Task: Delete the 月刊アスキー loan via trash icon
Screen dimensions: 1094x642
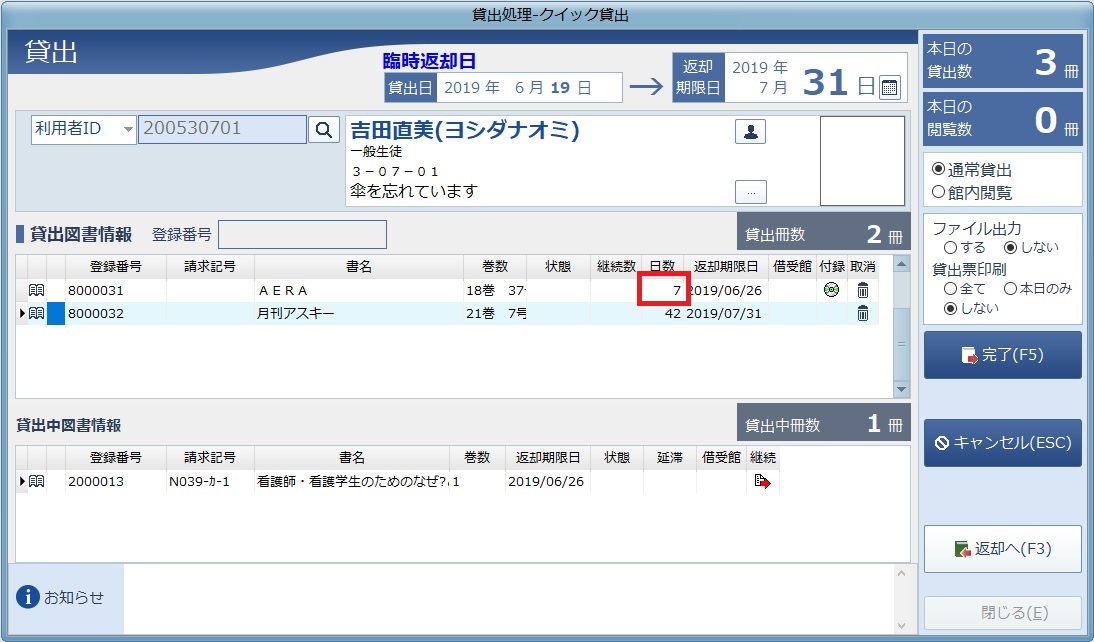Action: [863, 313]
